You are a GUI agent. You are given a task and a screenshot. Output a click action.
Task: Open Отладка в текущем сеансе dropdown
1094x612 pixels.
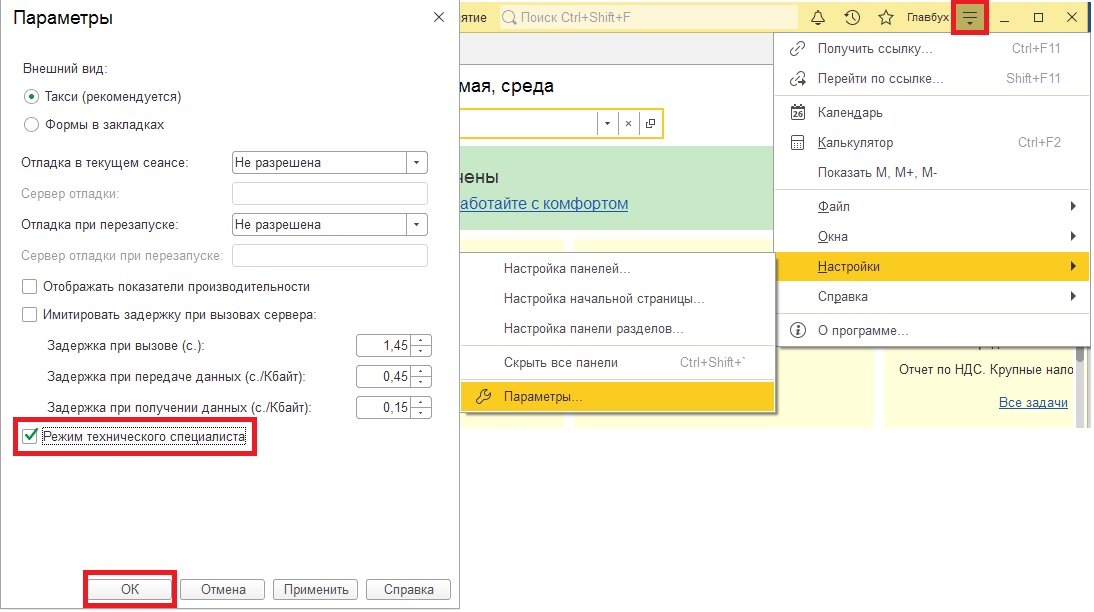point(417,163)
